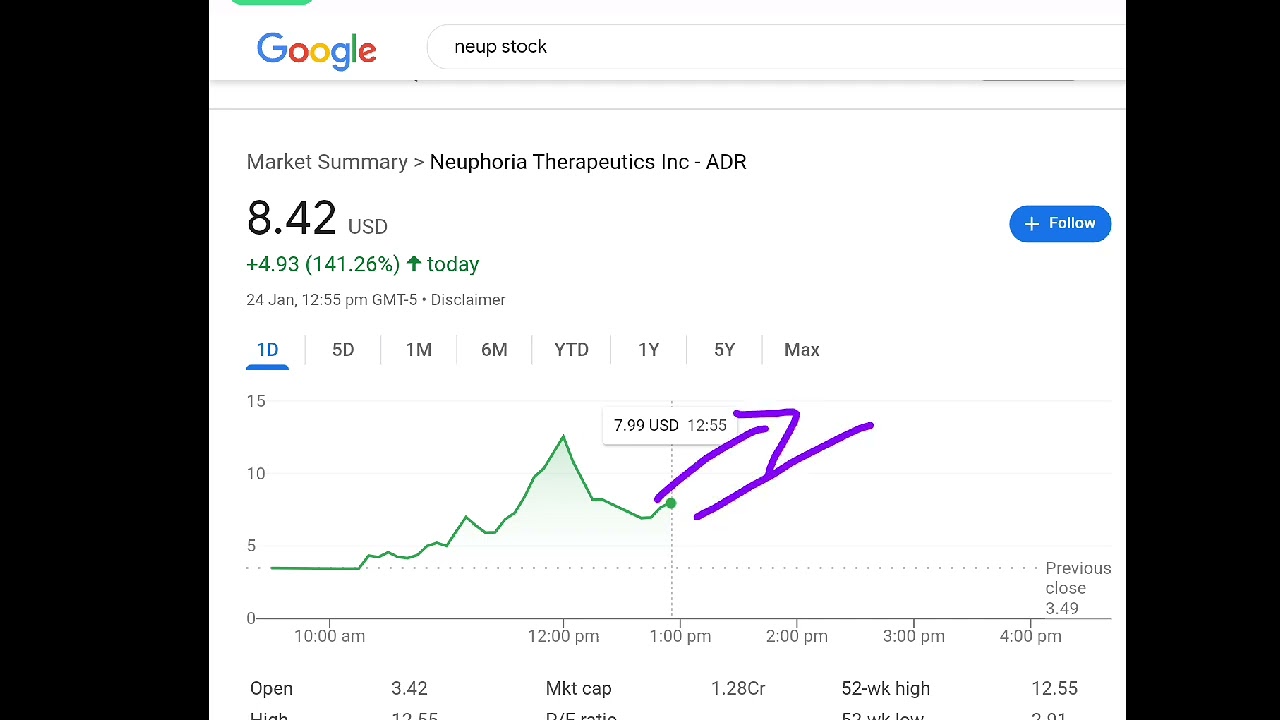Click the Neuphoria Therapeutics Inc - ADR title
Image resolution: width=1280 pixels, height=720 pixels.
[588, 162]
